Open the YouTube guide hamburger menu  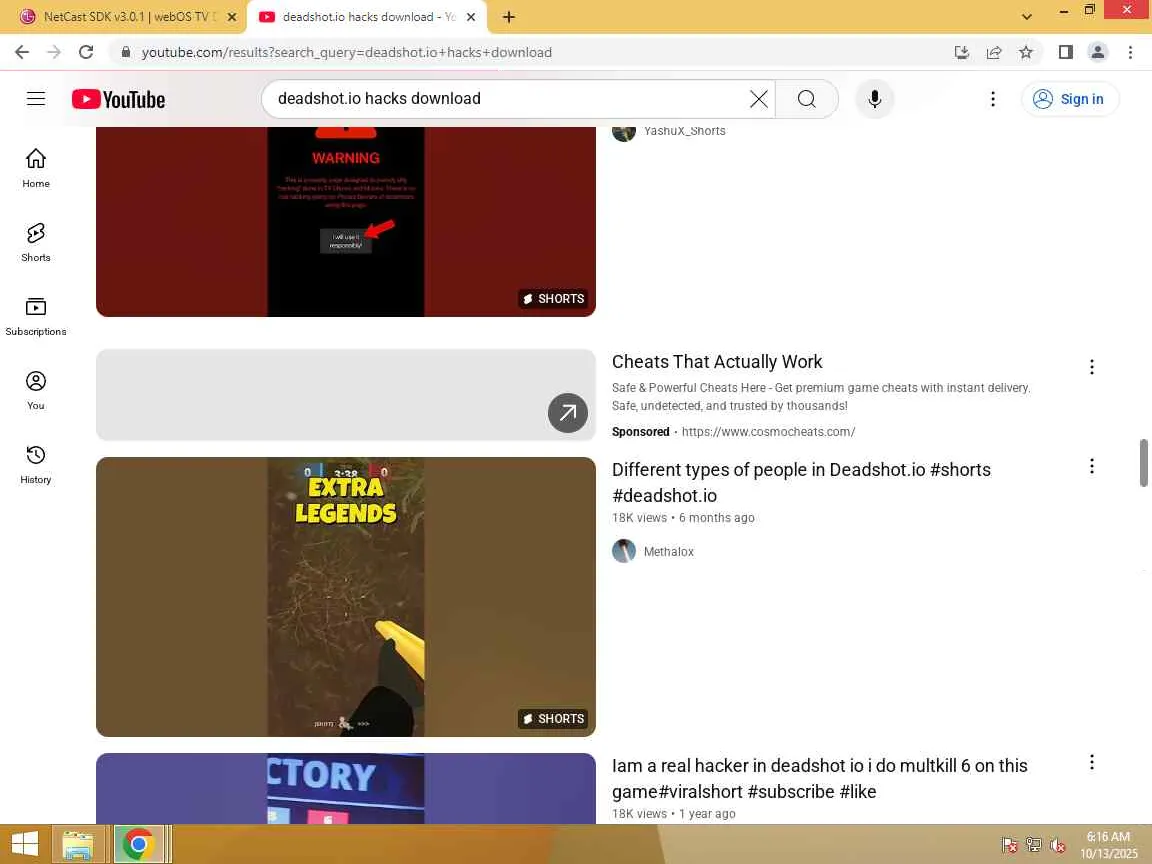pyautogui.click(x=36, y=98)
